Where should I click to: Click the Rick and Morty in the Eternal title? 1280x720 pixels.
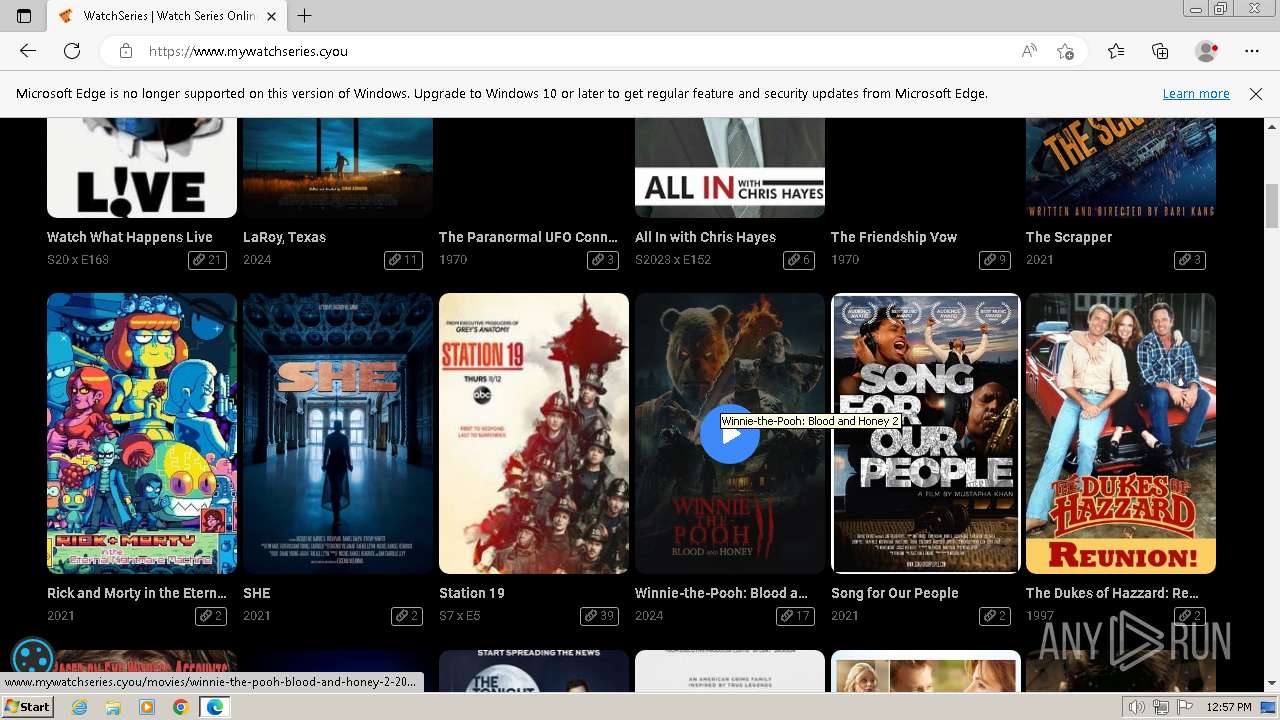[137, 593]
